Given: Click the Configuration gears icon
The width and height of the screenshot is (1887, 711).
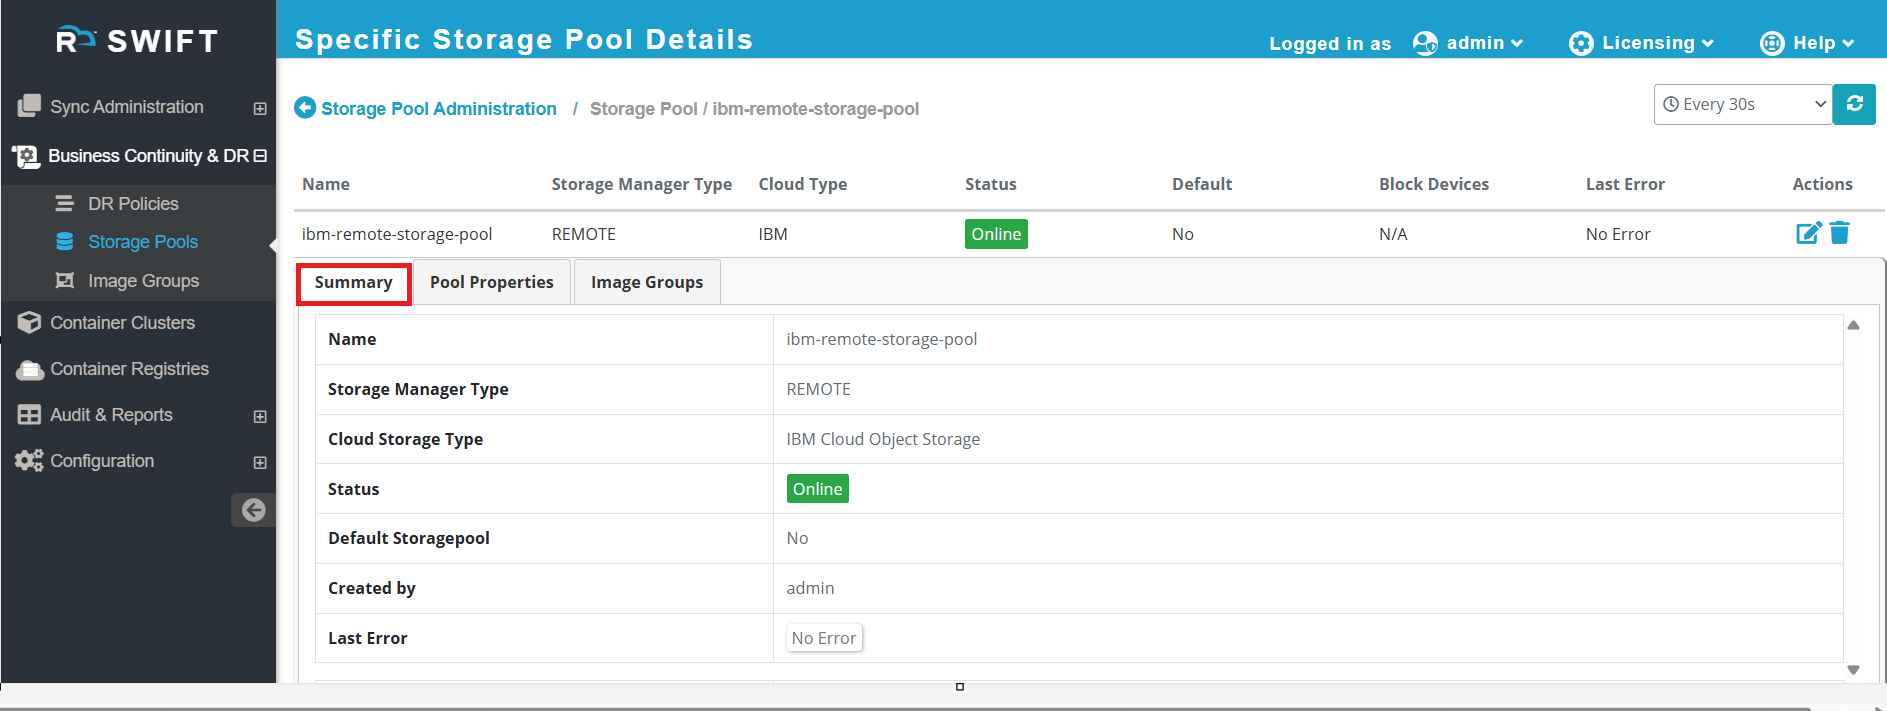Looking at the screenshot, I should 29,460.
